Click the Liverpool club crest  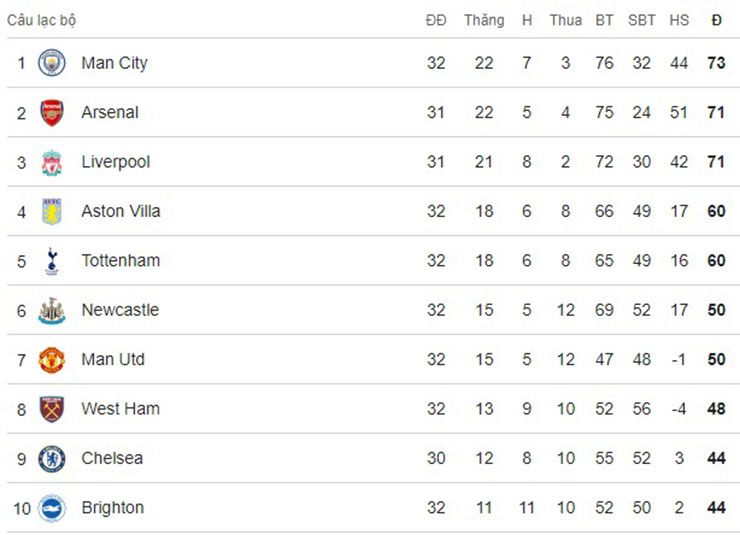[x=51, y=162]
